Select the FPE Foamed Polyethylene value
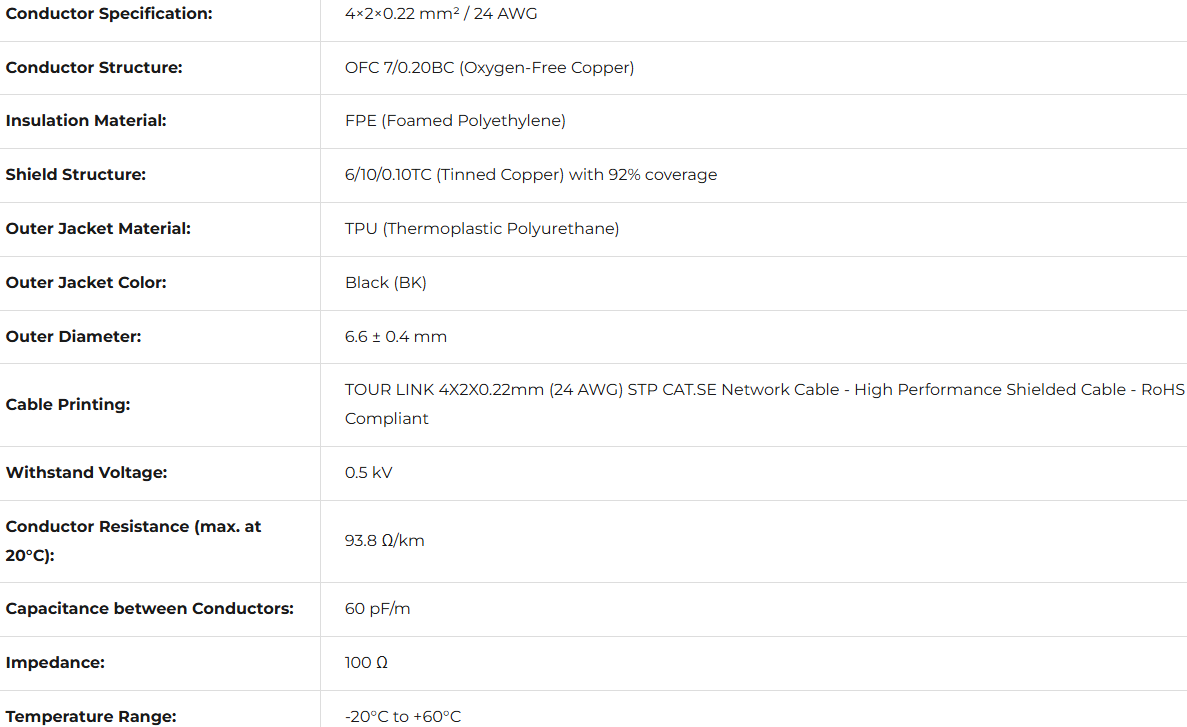1187x727 pixels. (455, 121)
